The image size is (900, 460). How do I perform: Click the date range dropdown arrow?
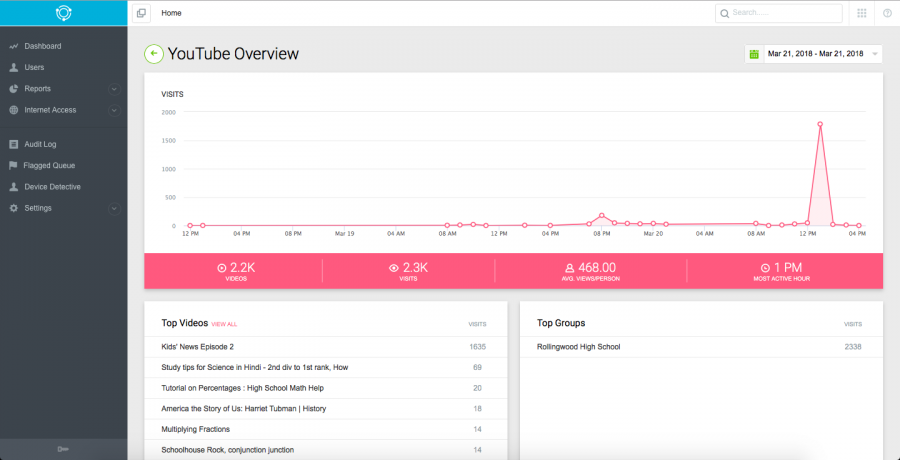875,55
